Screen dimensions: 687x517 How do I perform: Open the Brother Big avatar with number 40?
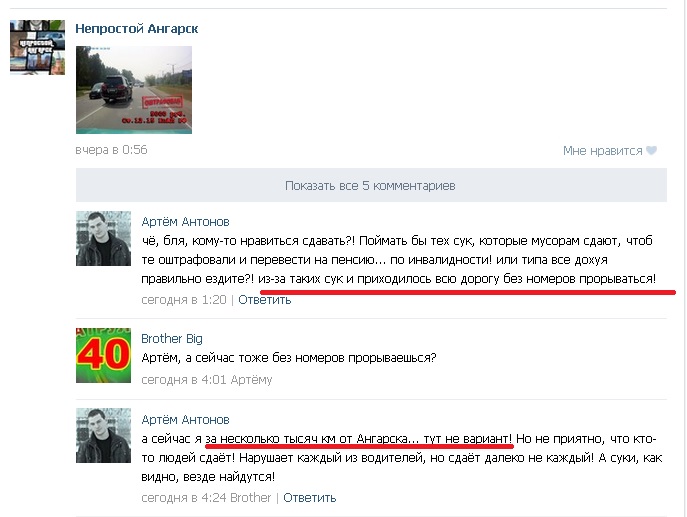(103, 355)
